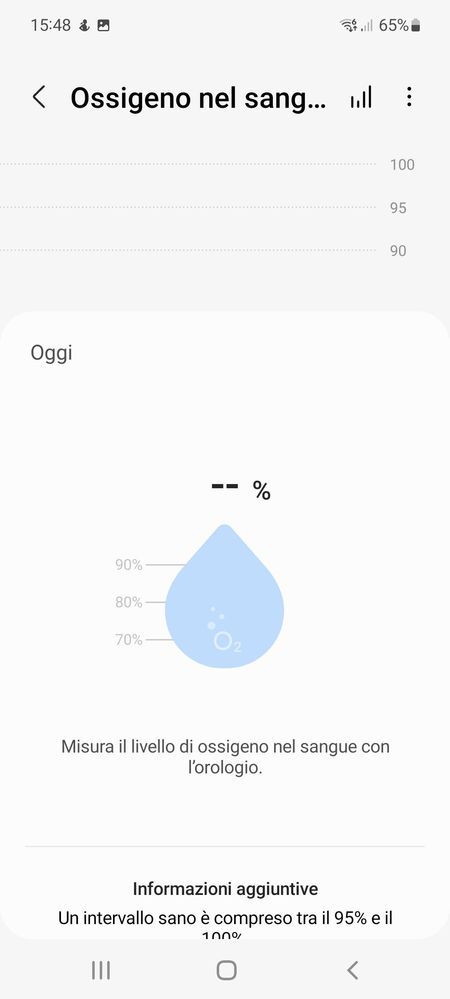The height and width of the screenshot is (999, 450).
Task: Tap the '-- %' oxygen reading
Action: [241, 490]
